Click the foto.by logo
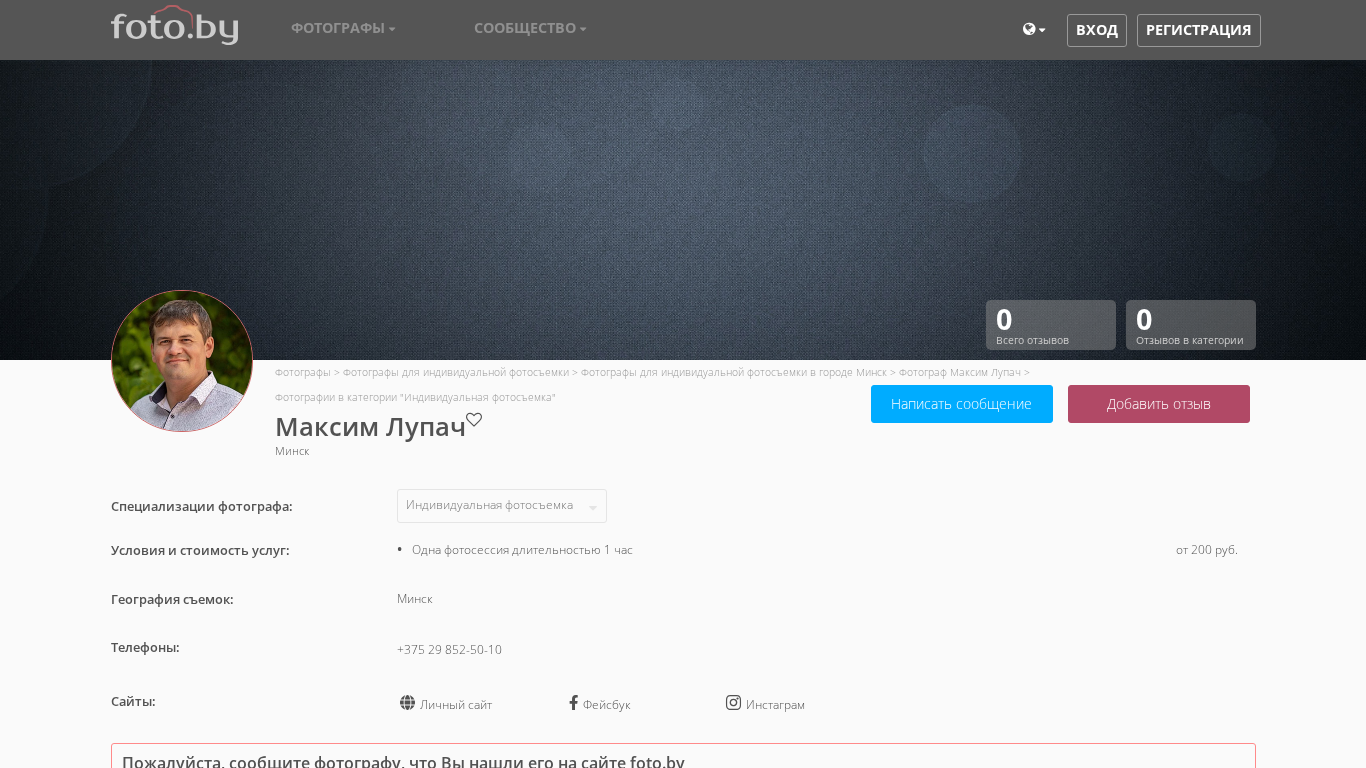This screenshot has width=1366, height=768. [174, 26]
